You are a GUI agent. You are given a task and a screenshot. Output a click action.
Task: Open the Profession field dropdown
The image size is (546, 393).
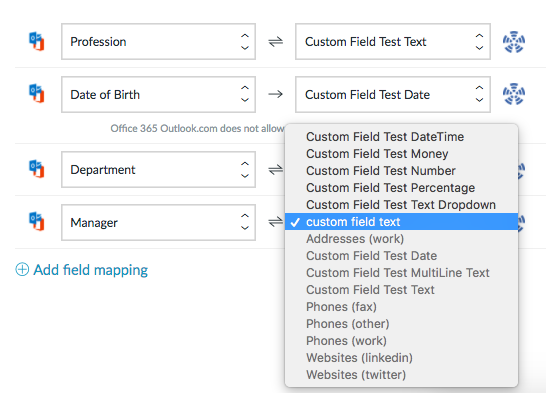click(x=158, y=42)
